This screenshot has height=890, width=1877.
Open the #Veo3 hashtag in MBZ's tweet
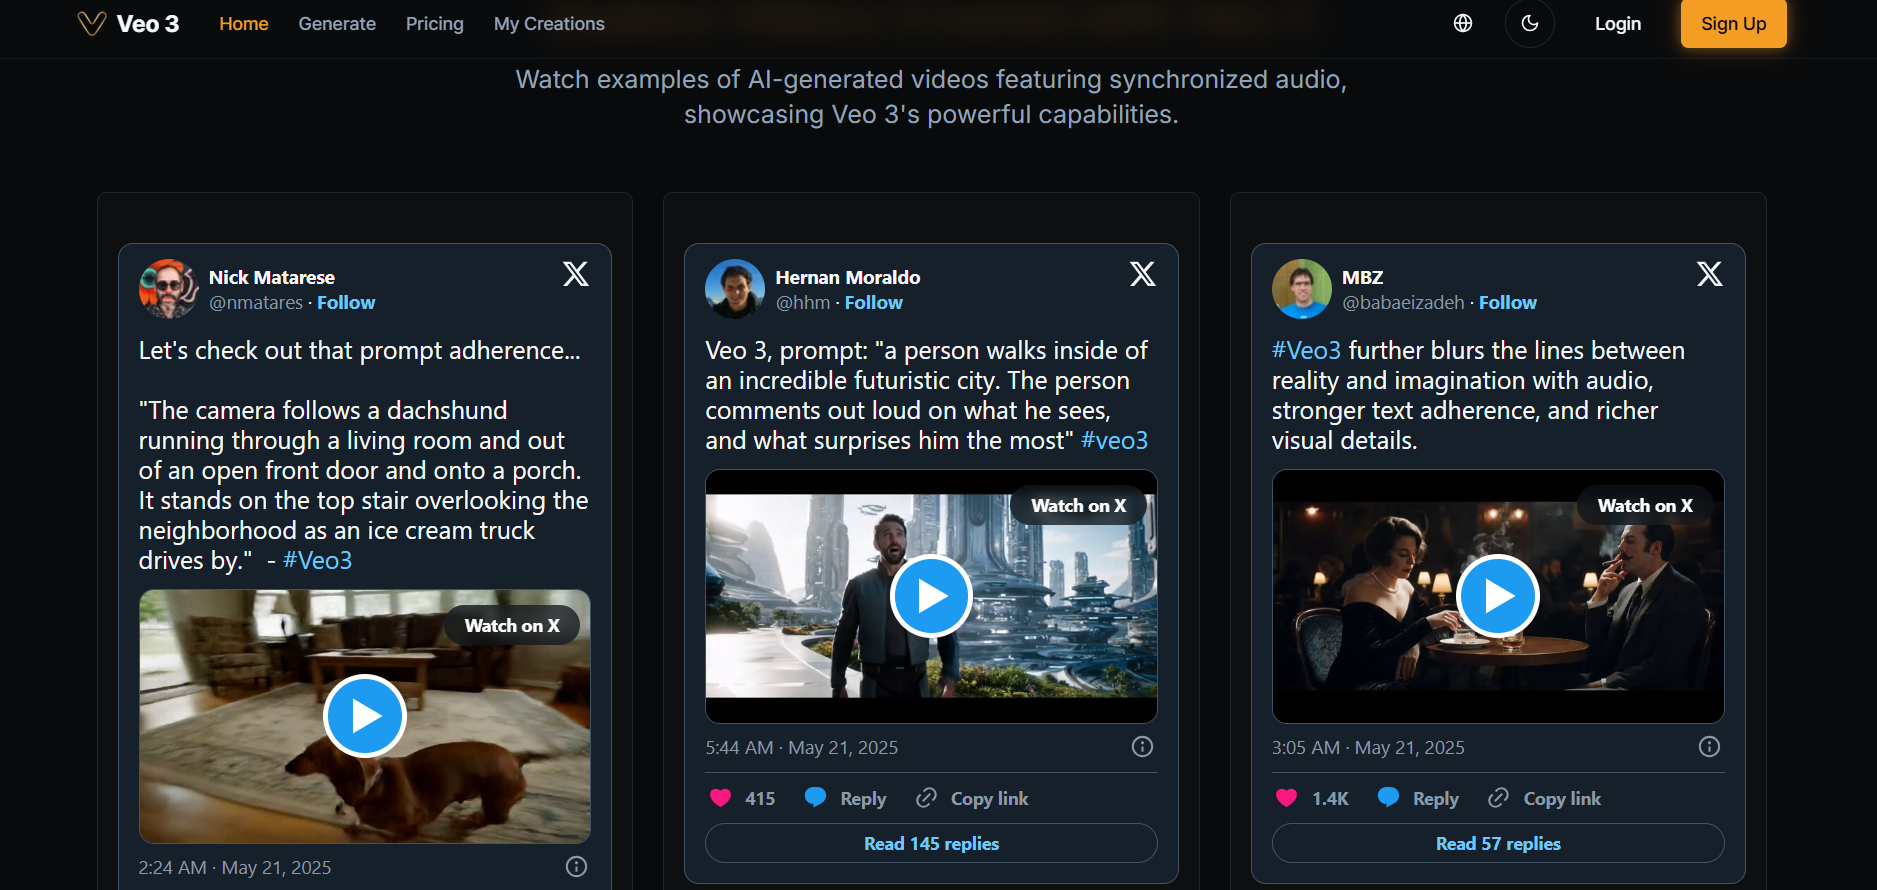[x=1306, y=350]
